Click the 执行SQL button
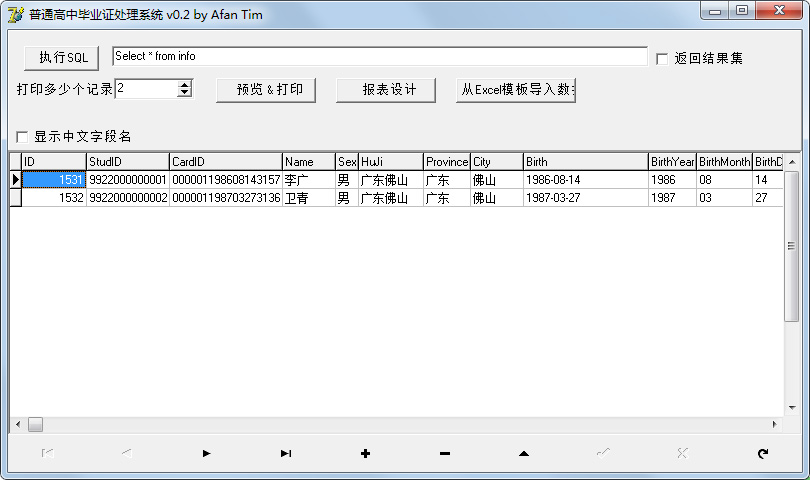This screenshot has height=480, width=810. [x=61, y=57]
